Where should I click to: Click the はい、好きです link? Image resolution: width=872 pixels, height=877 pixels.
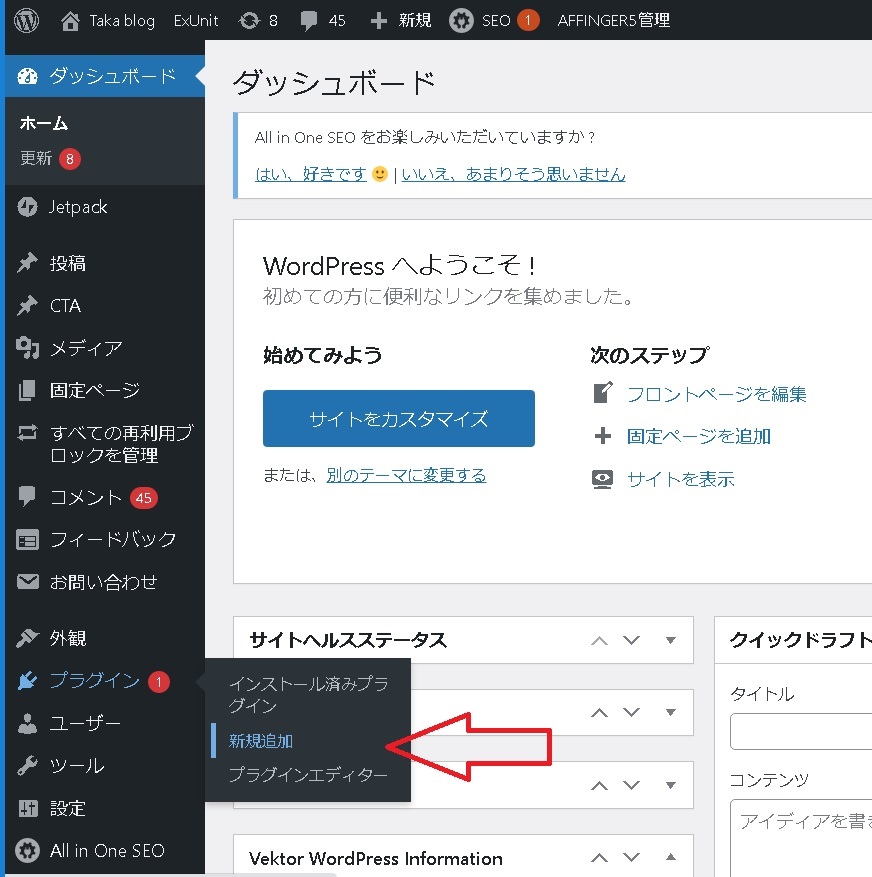coord(311,175)
